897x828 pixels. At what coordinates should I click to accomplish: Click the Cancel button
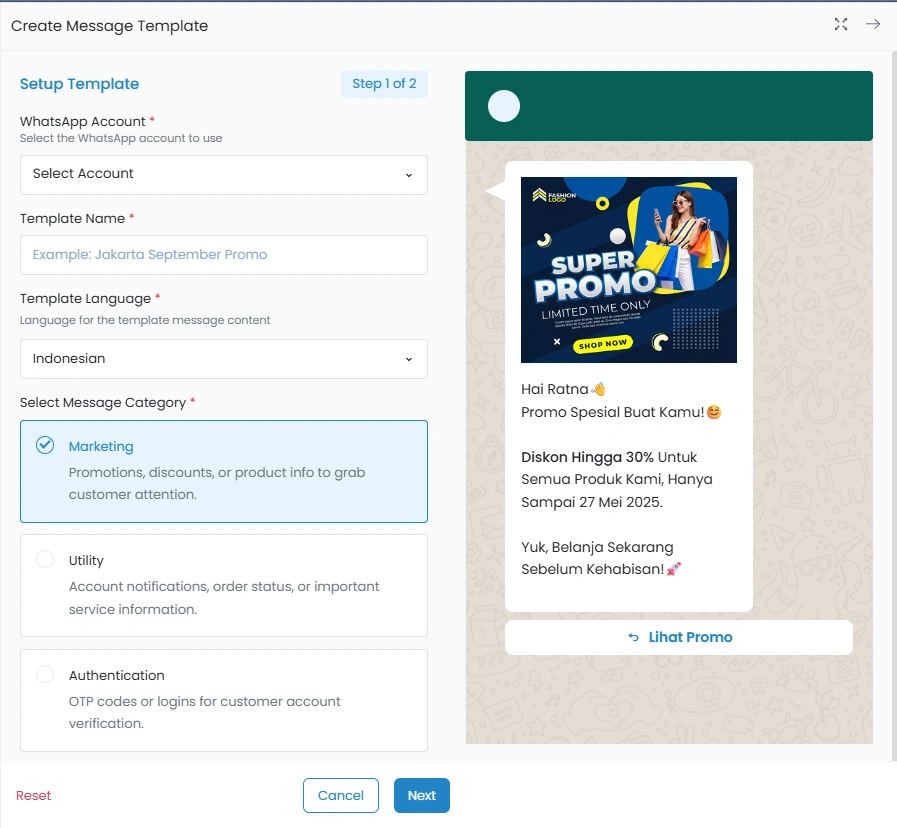tap(341, 795)
